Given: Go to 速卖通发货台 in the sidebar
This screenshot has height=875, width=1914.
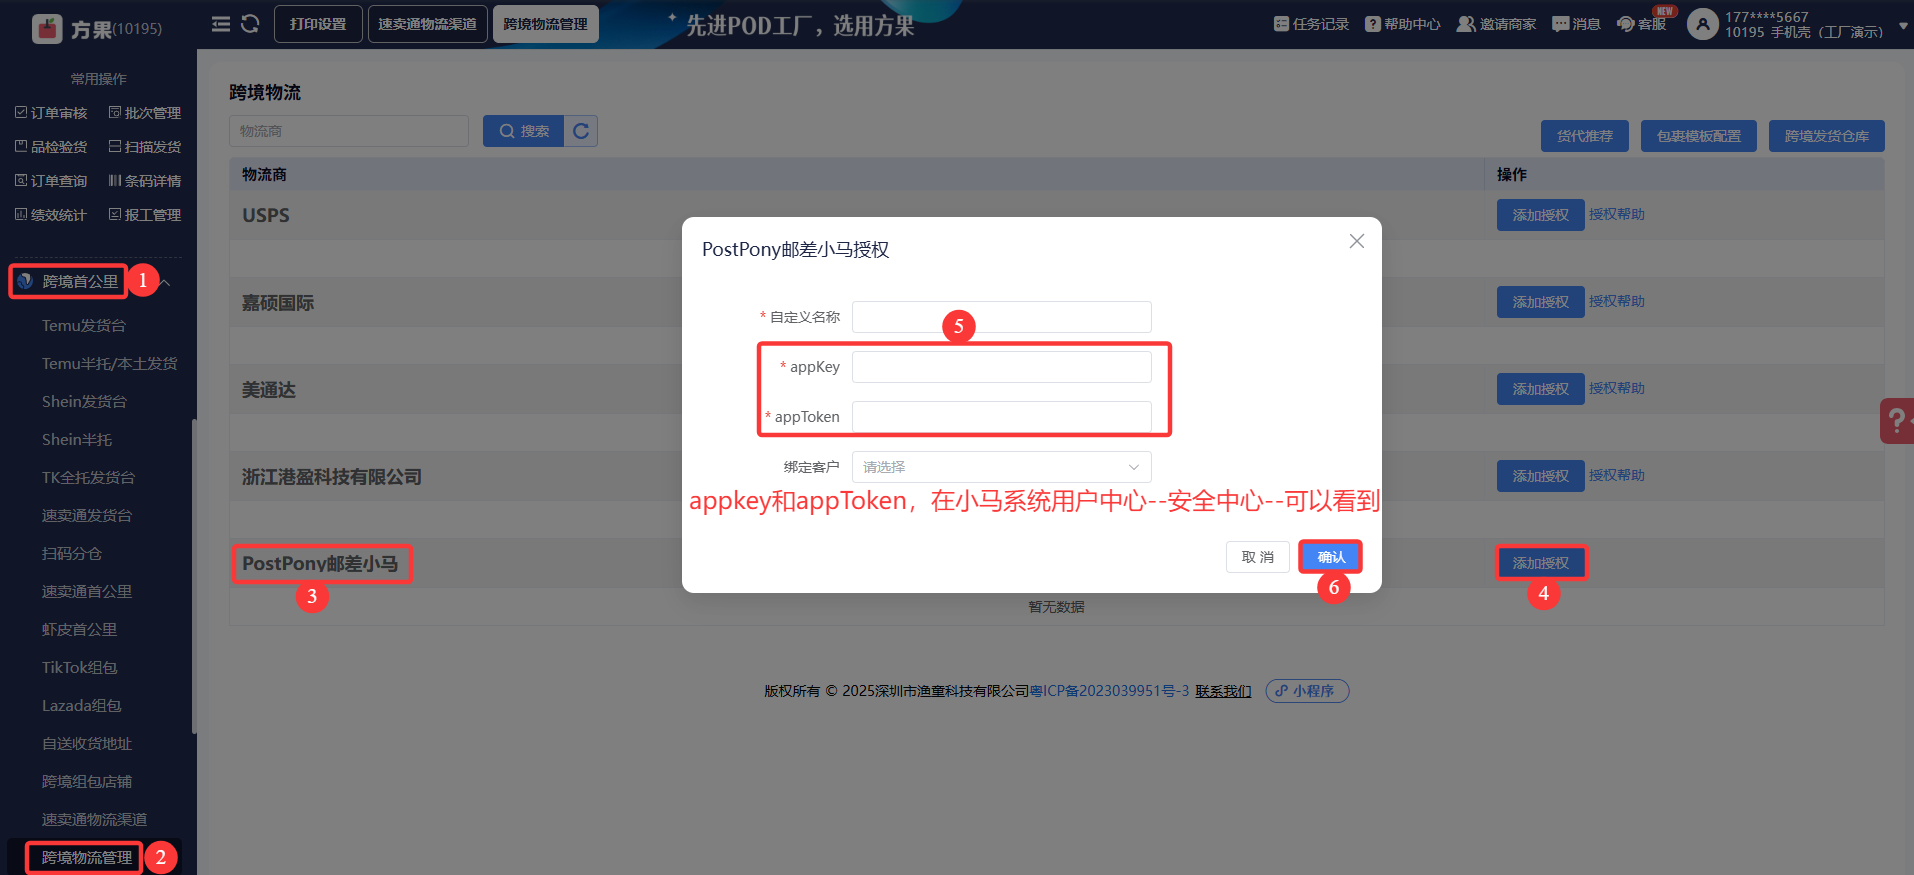Looking at the screenshot, I should pyautogui.click(x=87, y=516).
